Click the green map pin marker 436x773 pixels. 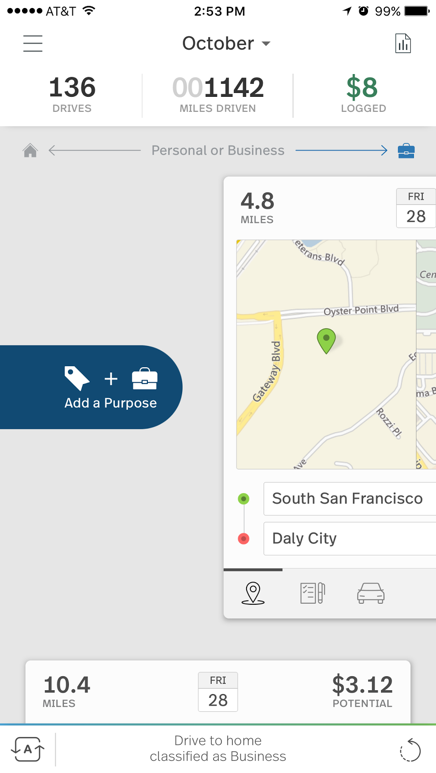(x=326, y=341)
